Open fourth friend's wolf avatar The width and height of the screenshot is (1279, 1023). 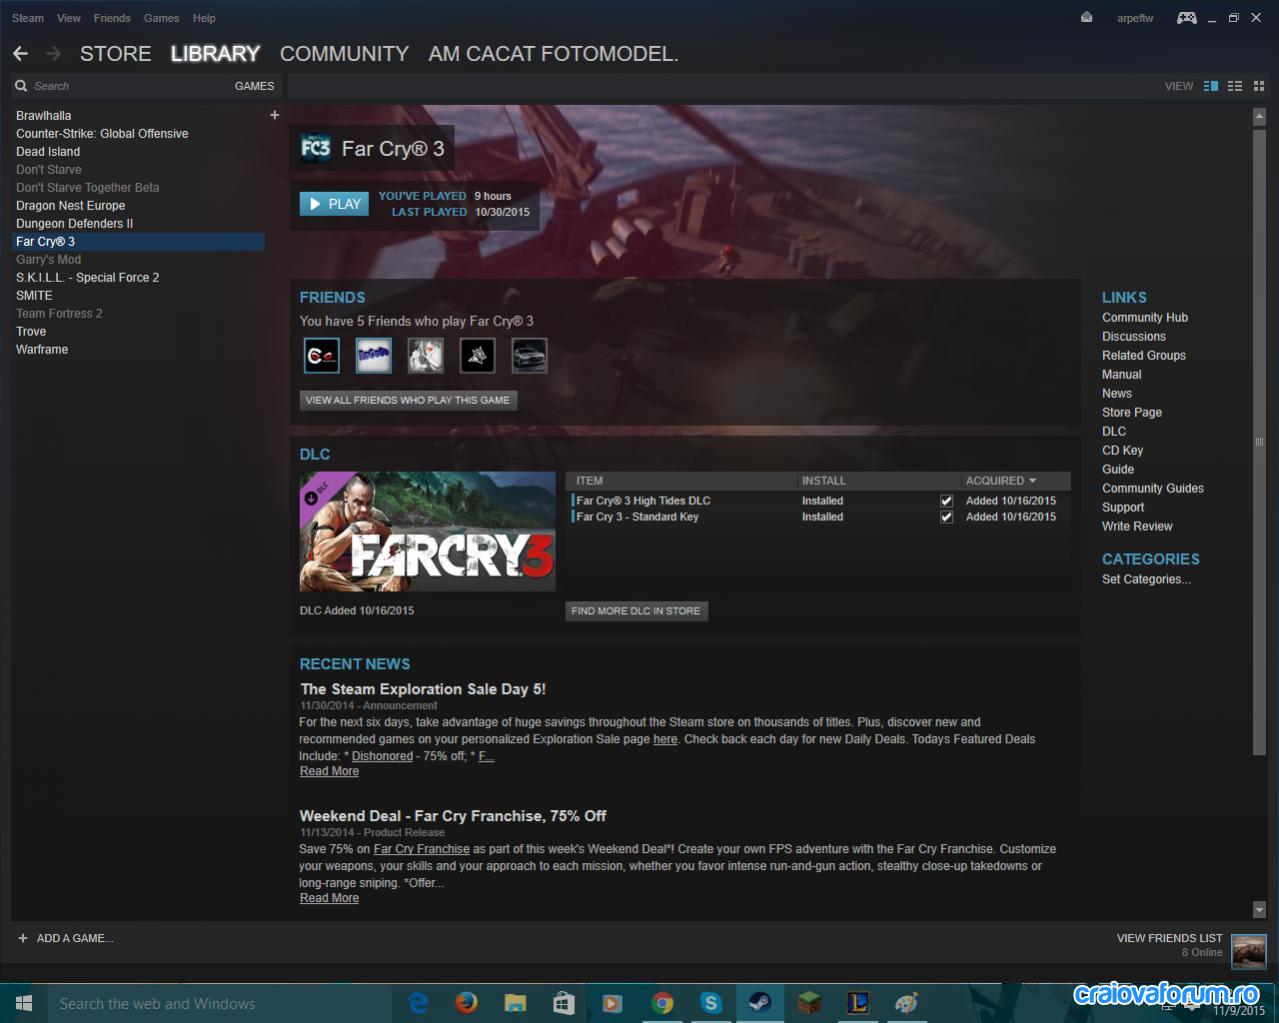(x=478, y=356)
